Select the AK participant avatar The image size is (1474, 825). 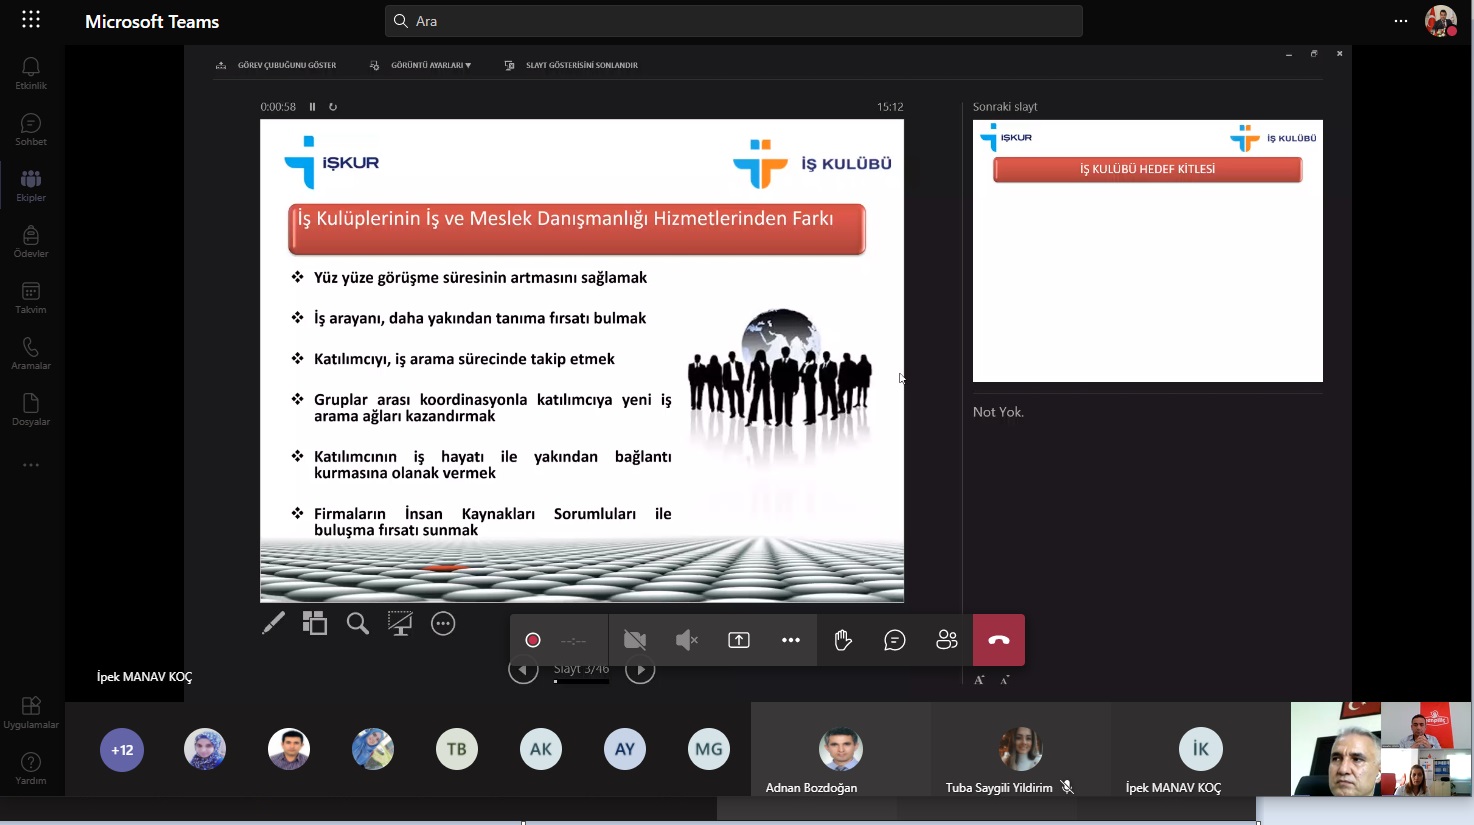[x=541, y=749]
